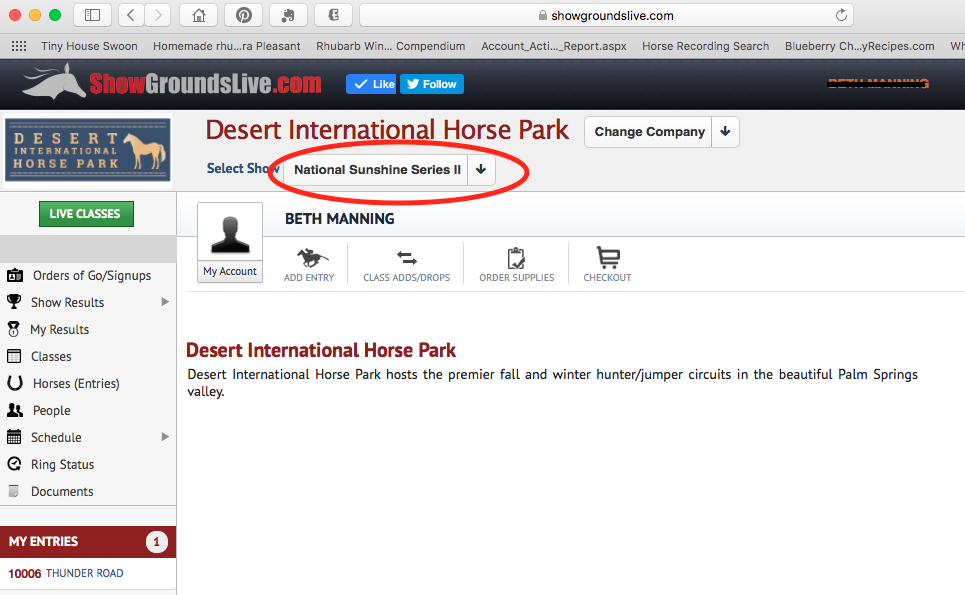Open Class Adds/Drops arrows icon
The width and height of the screenshot is (965, 595).
coord(406,258)
